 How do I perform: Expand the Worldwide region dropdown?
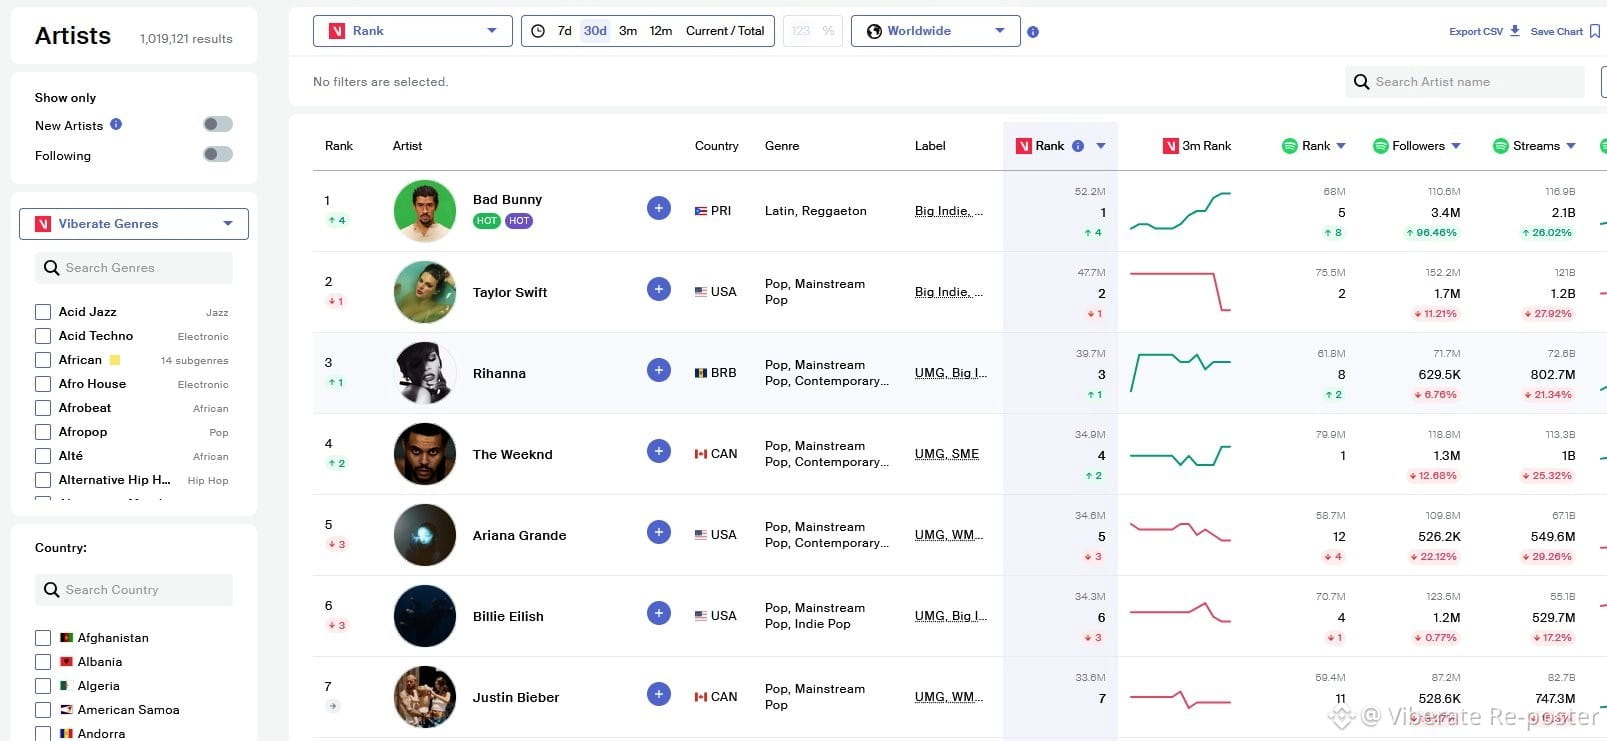pyautogui.click(x=936, y=31)
